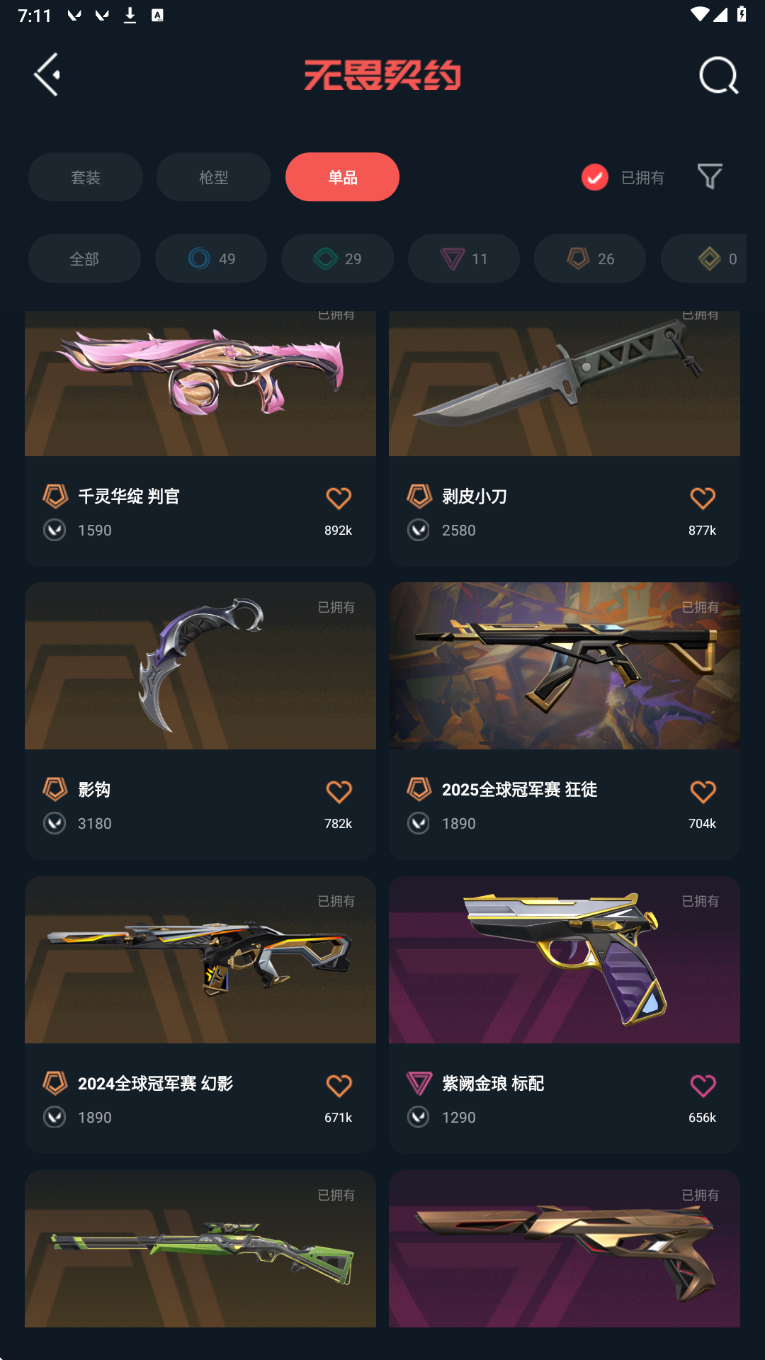The width and height of the screenshot is (765, 1360).
Task: Open the 紫阙金琅 标配 pistol image
Action: pos(564,960)
